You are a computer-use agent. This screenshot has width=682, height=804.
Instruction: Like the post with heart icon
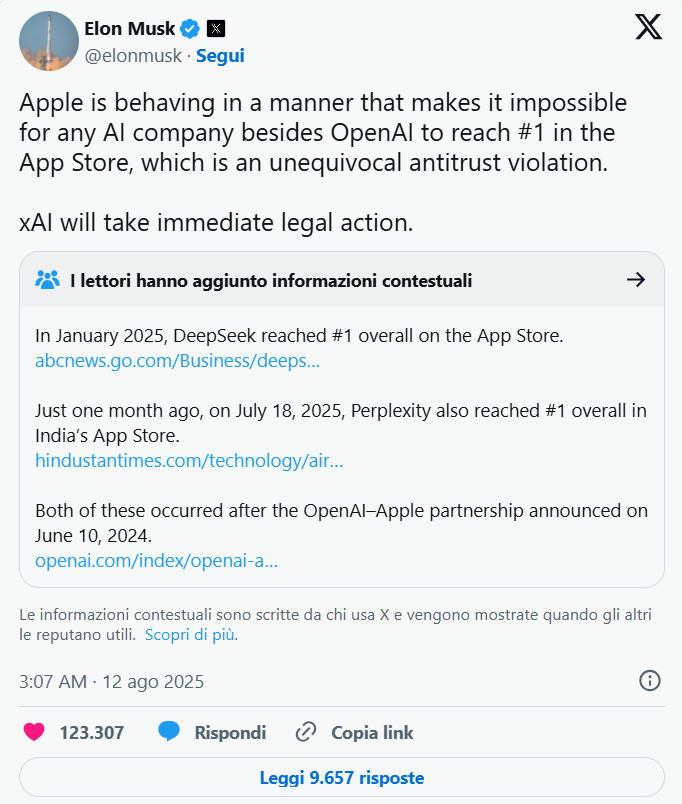34,732
